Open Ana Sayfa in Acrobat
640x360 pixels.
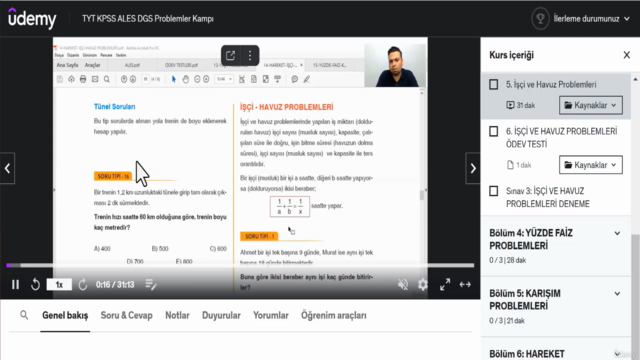67,65
